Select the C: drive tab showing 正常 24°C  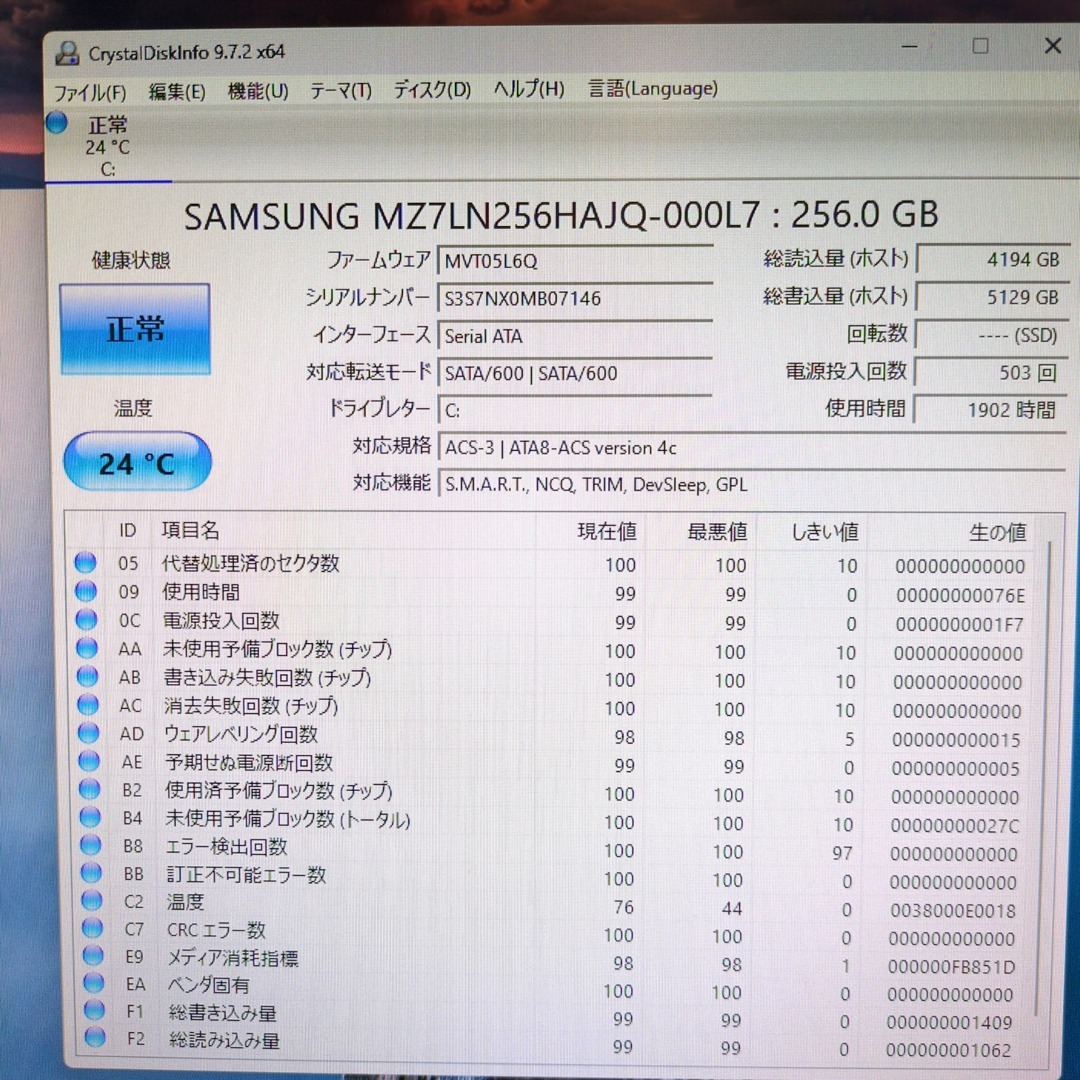(108, 145)
